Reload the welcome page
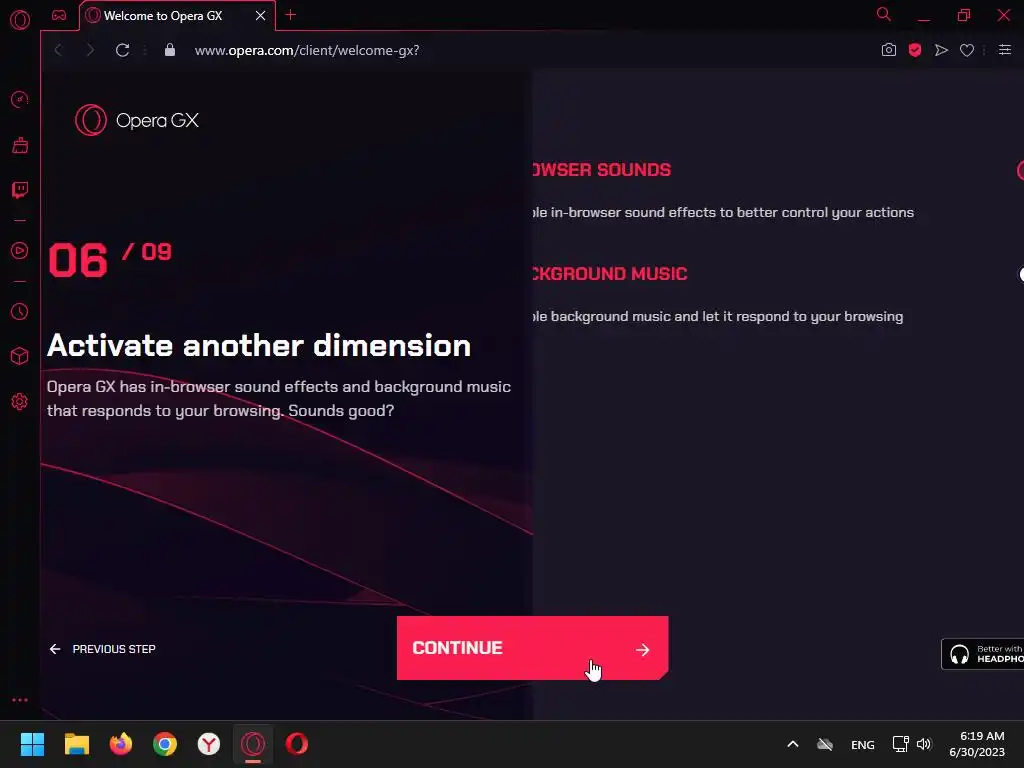Image resolution: width=1024 pixels, height=768 pixels. point(122,50)
